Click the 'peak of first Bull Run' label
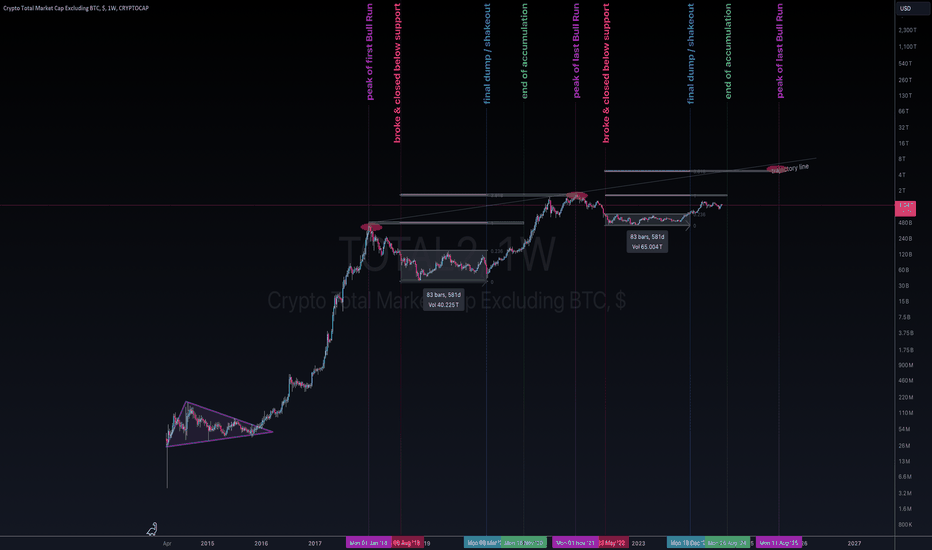Viewport: 932px width, 550px height. tap(369, 52)
